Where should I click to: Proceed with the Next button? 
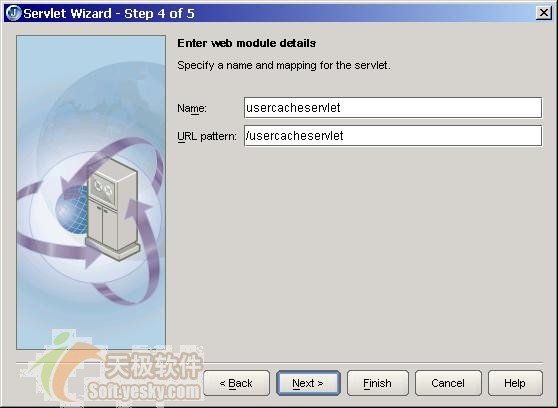[x=308, y=383]
